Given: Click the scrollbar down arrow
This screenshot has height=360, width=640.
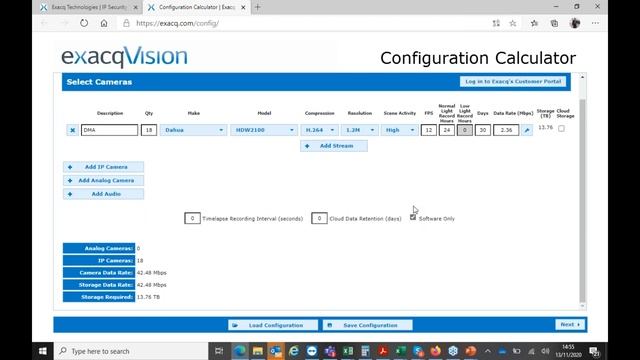Looking at the screenshot, I should (582, 306).
